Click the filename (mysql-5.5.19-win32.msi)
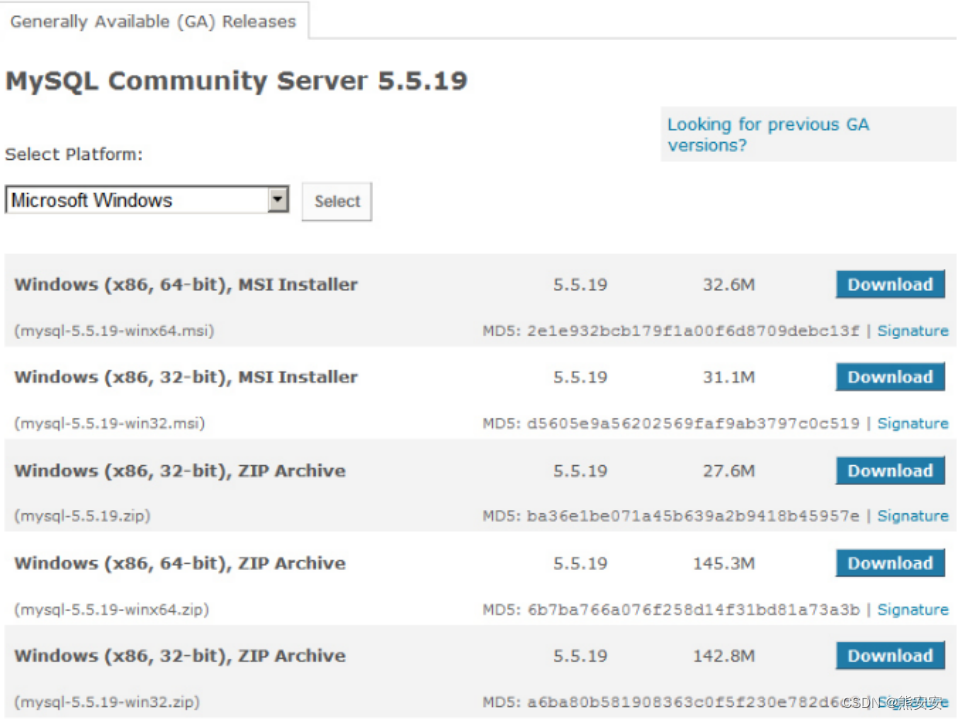 [x=109, y=423]
